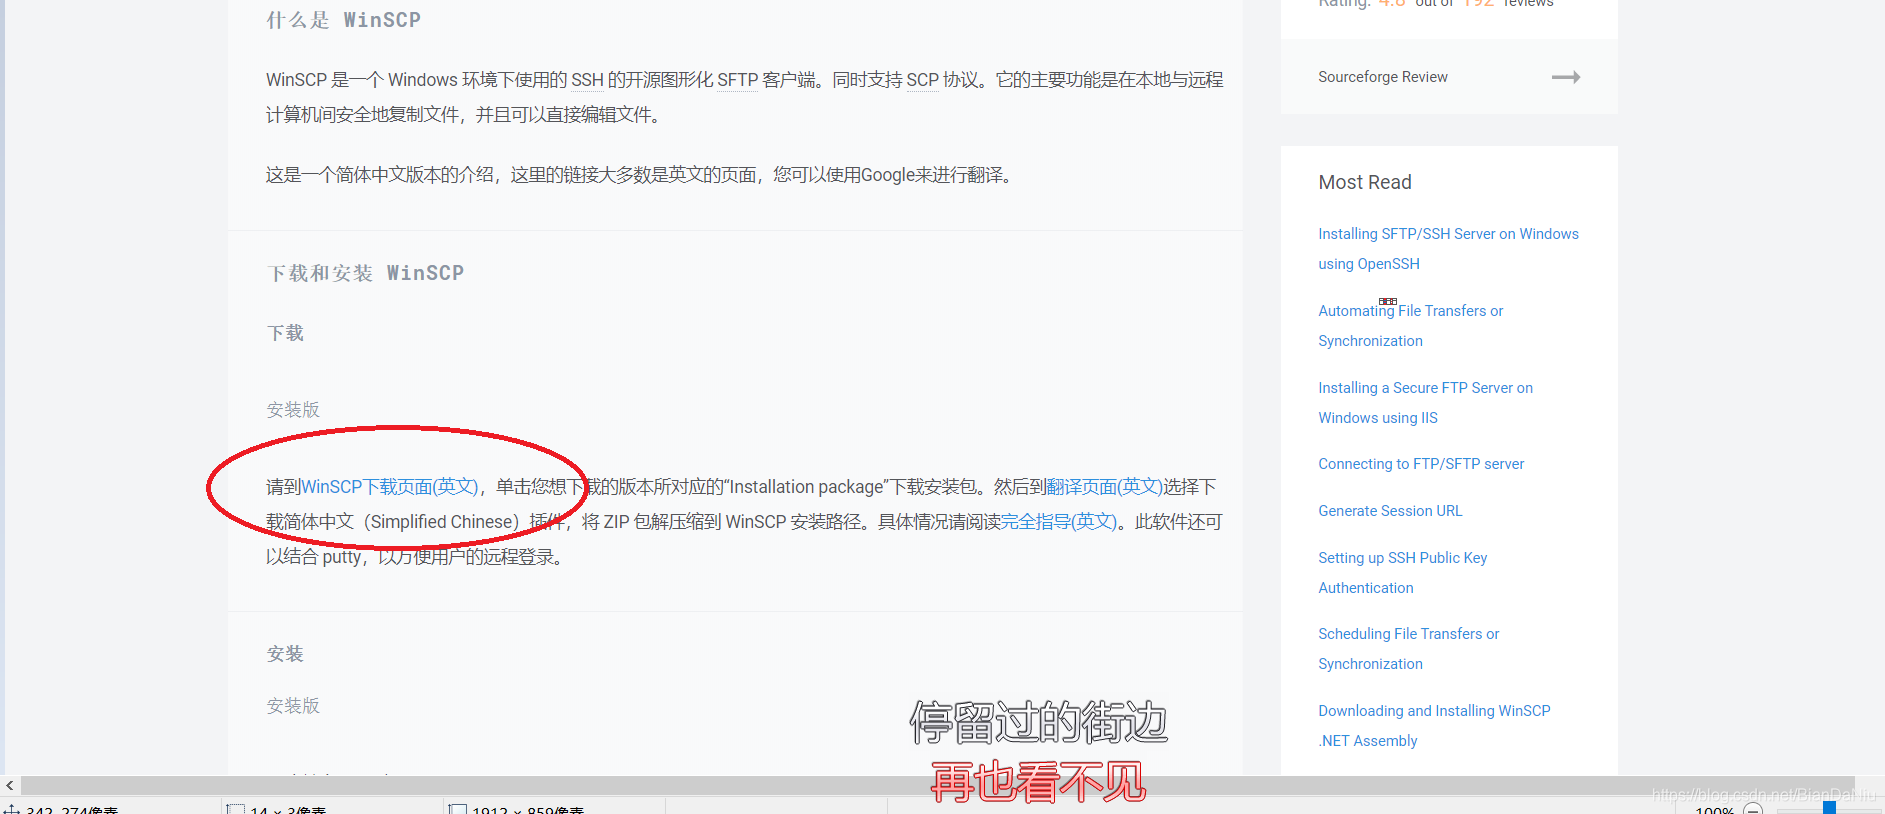Open the Sourceforge Review link
1885x814 pixels.
coord(1382,77)
